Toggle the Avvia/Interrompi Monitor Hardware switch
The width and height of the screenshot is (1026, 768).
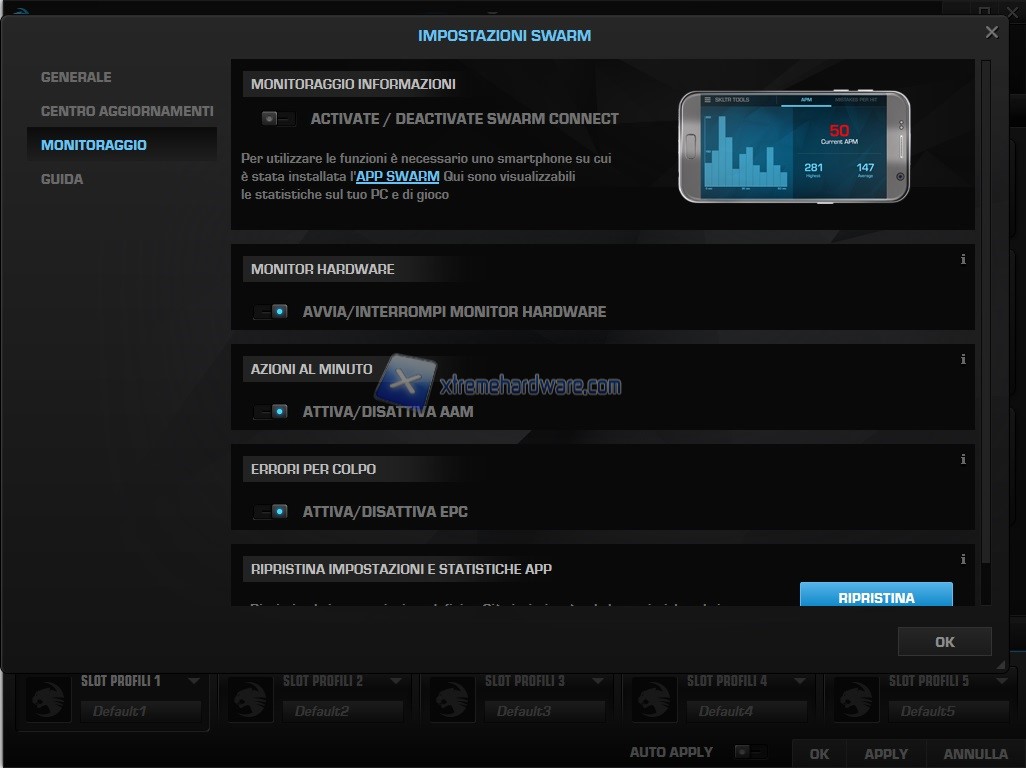coord(271,312)
